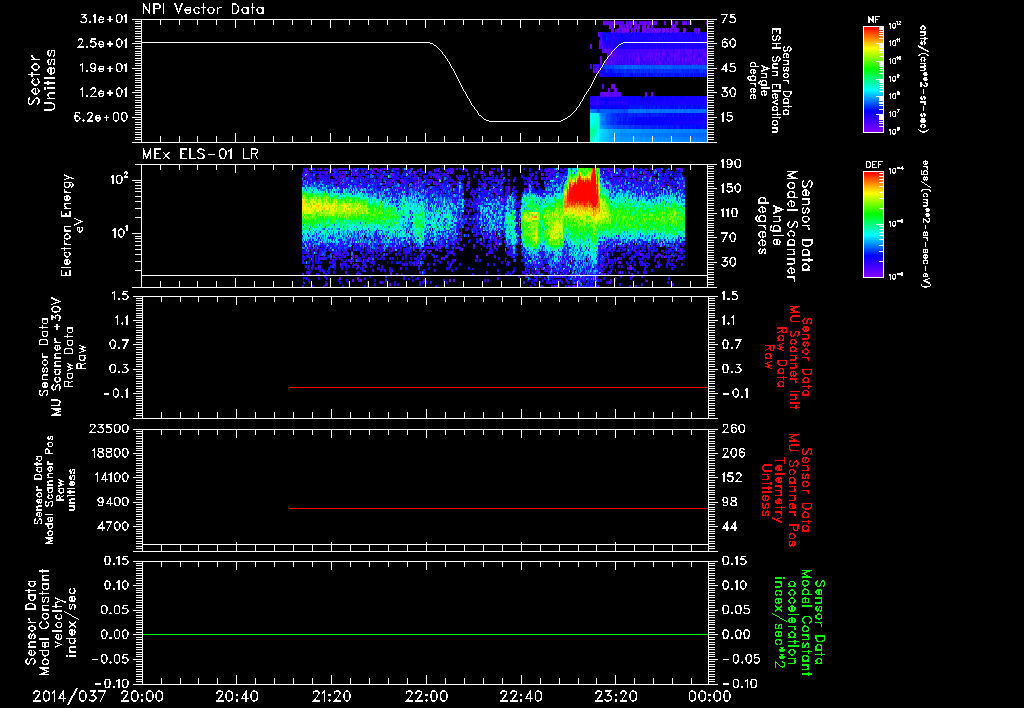Click the 'Sector Unitless' axis title

point(42,80)
